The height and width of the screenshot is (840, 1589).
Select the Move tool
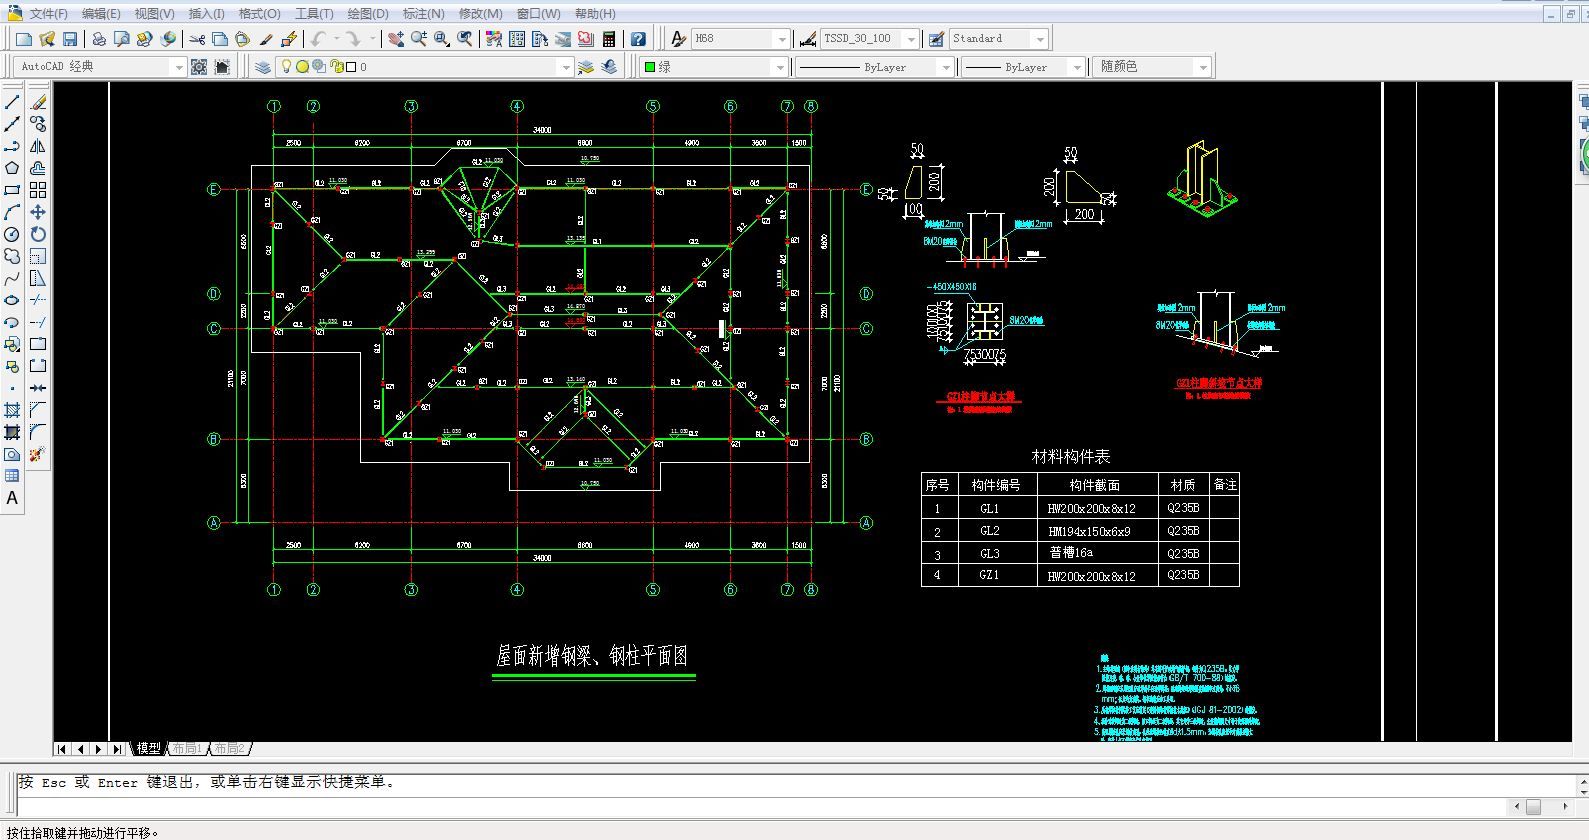38,212
